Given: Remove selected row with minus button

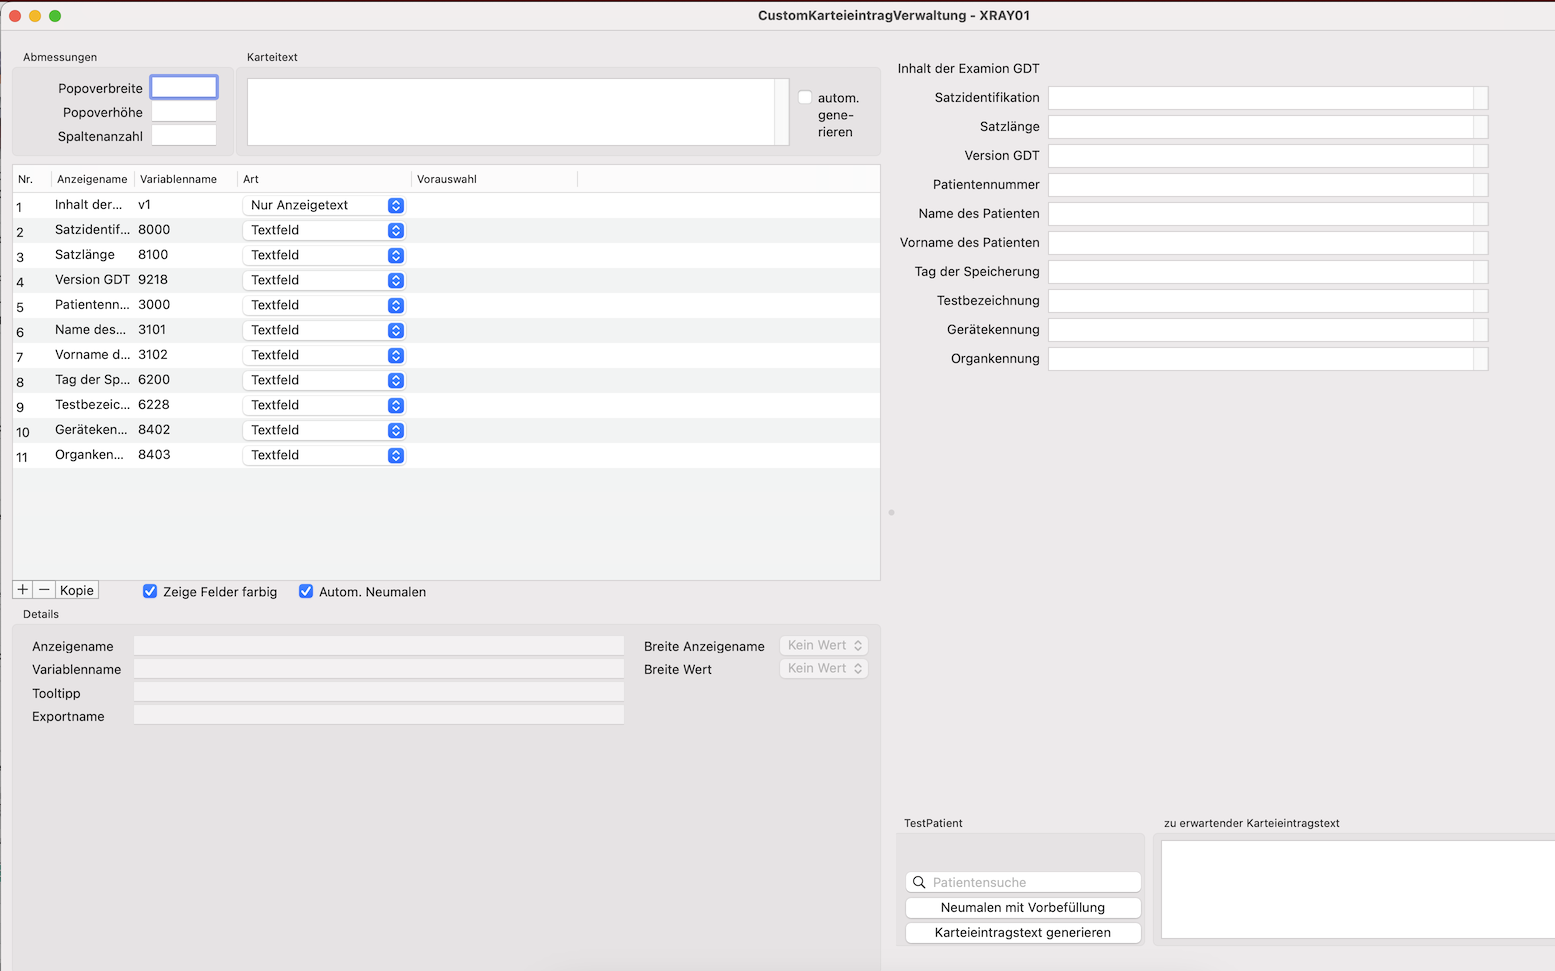Looking at the screenshot, I should coord(44,590).
